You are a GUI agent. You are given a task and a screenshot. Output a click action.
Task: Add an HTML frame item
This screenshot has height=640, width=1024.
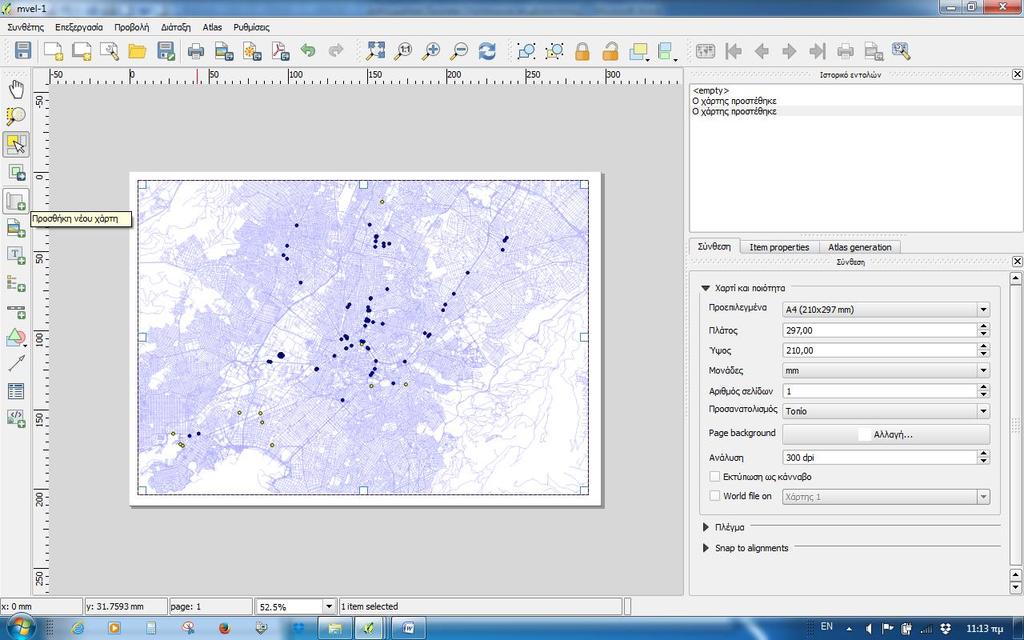click(16, 418)
